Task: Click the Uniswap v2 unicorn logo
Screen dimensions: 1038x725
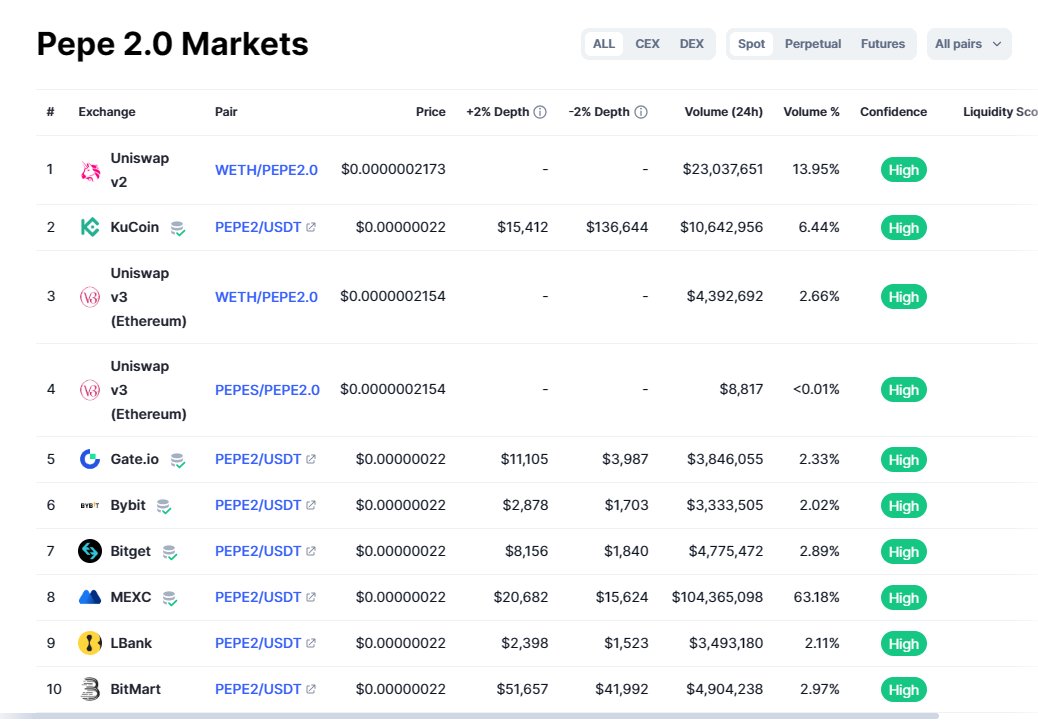Action: [x=90, y=171]
